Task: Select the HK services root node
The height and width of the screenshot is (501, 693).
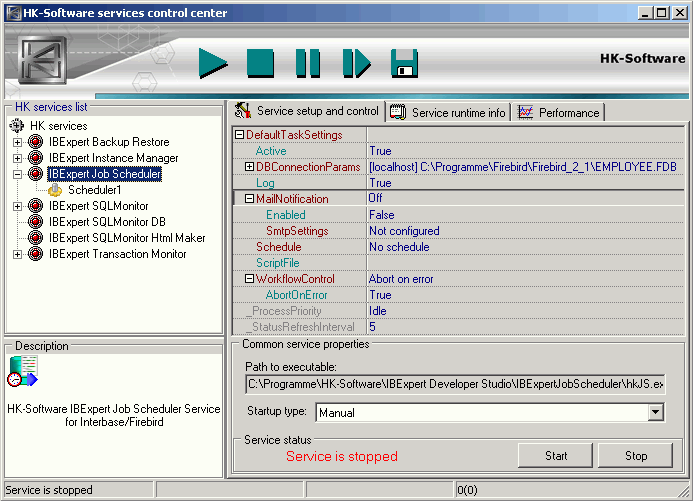Action: point(59,126)
